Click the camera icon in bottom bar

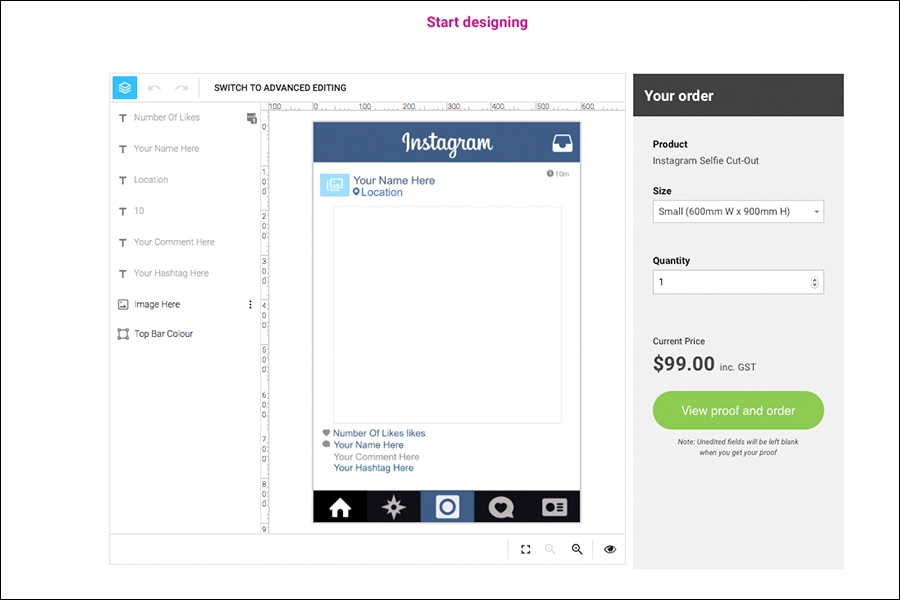tap(447, 507)
